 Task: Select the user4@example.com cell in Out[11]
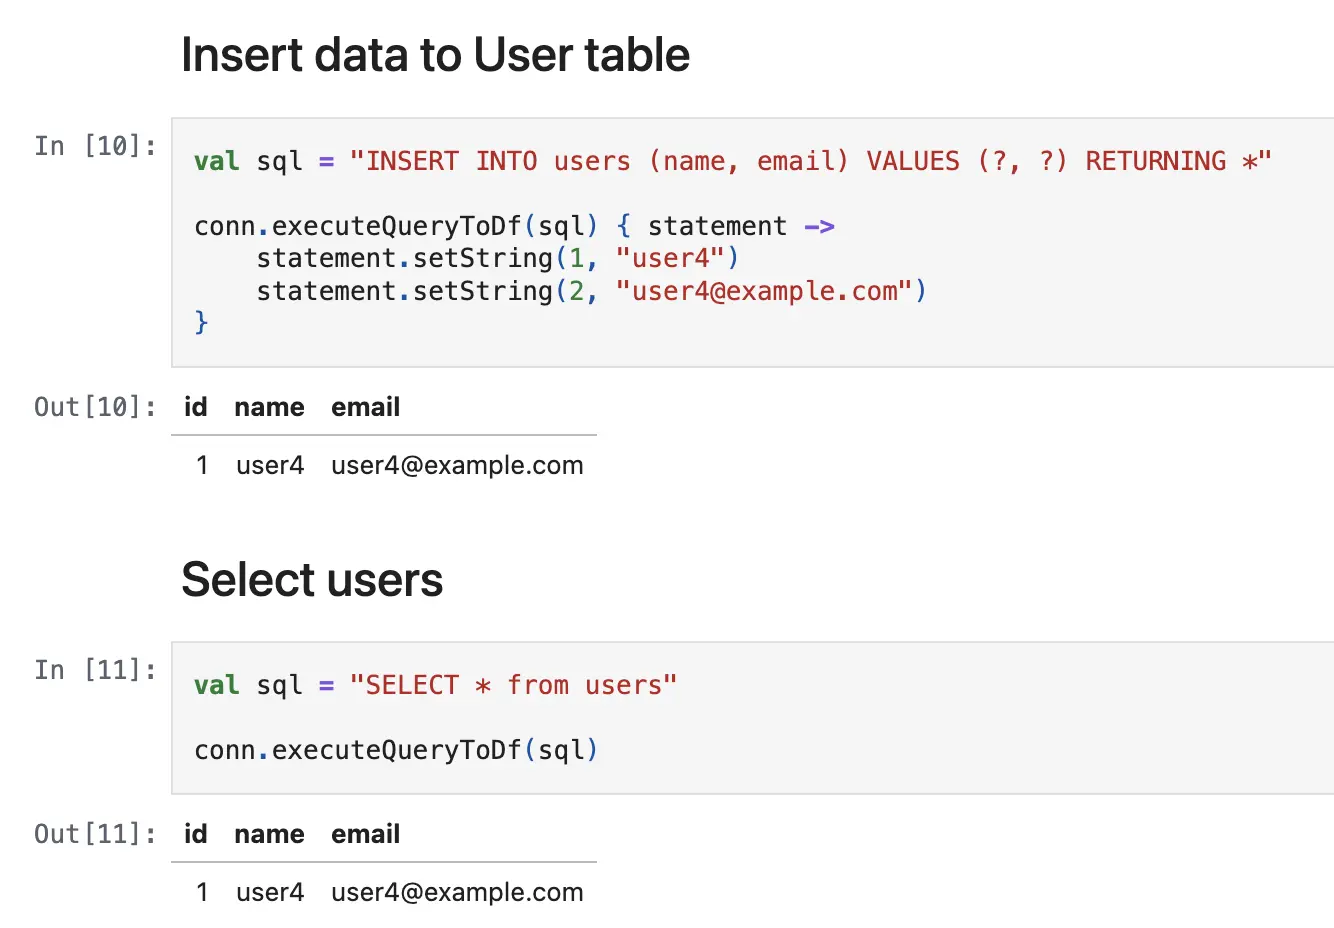tap(457, 892)
